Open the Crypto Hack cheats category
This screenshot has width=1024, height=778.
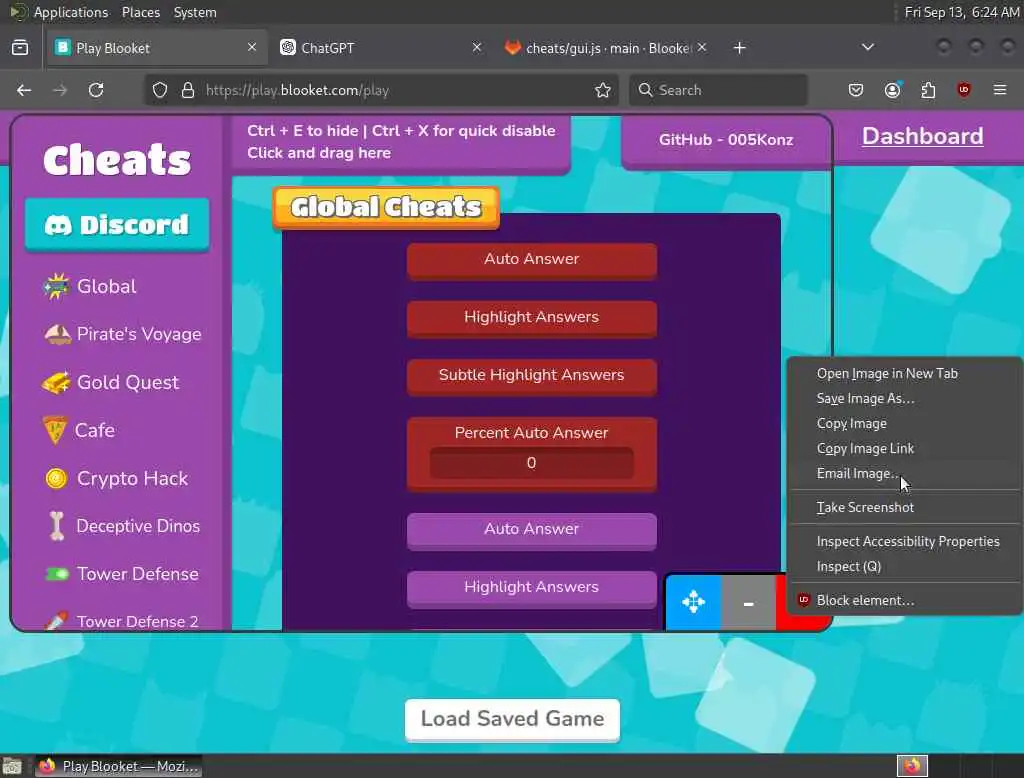click(116, 478)
